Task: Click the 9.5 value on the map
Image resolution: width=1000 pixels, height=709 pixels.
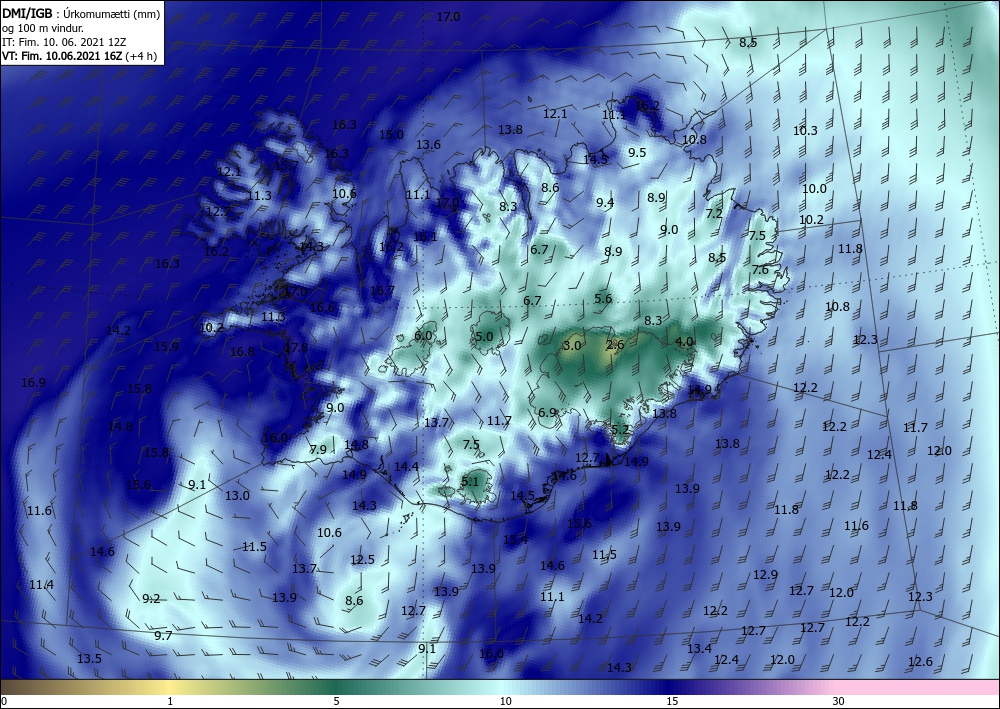Action: click(x=637, y=152)
